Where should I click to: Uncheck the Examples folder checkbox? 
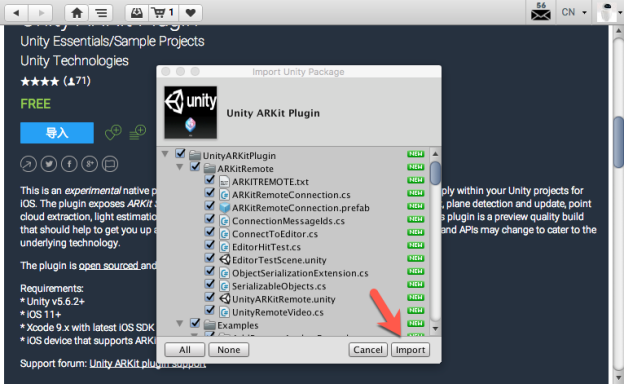pyautogui.click(x=195, y=323)
